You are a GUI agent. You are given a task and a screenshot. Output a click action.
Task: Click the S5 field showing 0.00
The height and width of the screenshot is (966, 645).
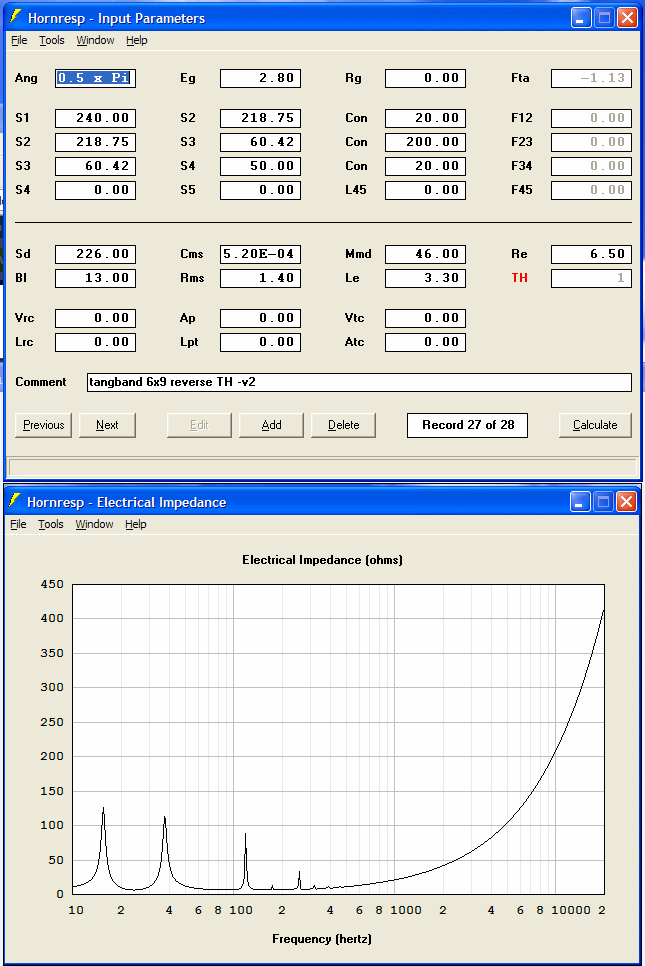coord(261,190)
